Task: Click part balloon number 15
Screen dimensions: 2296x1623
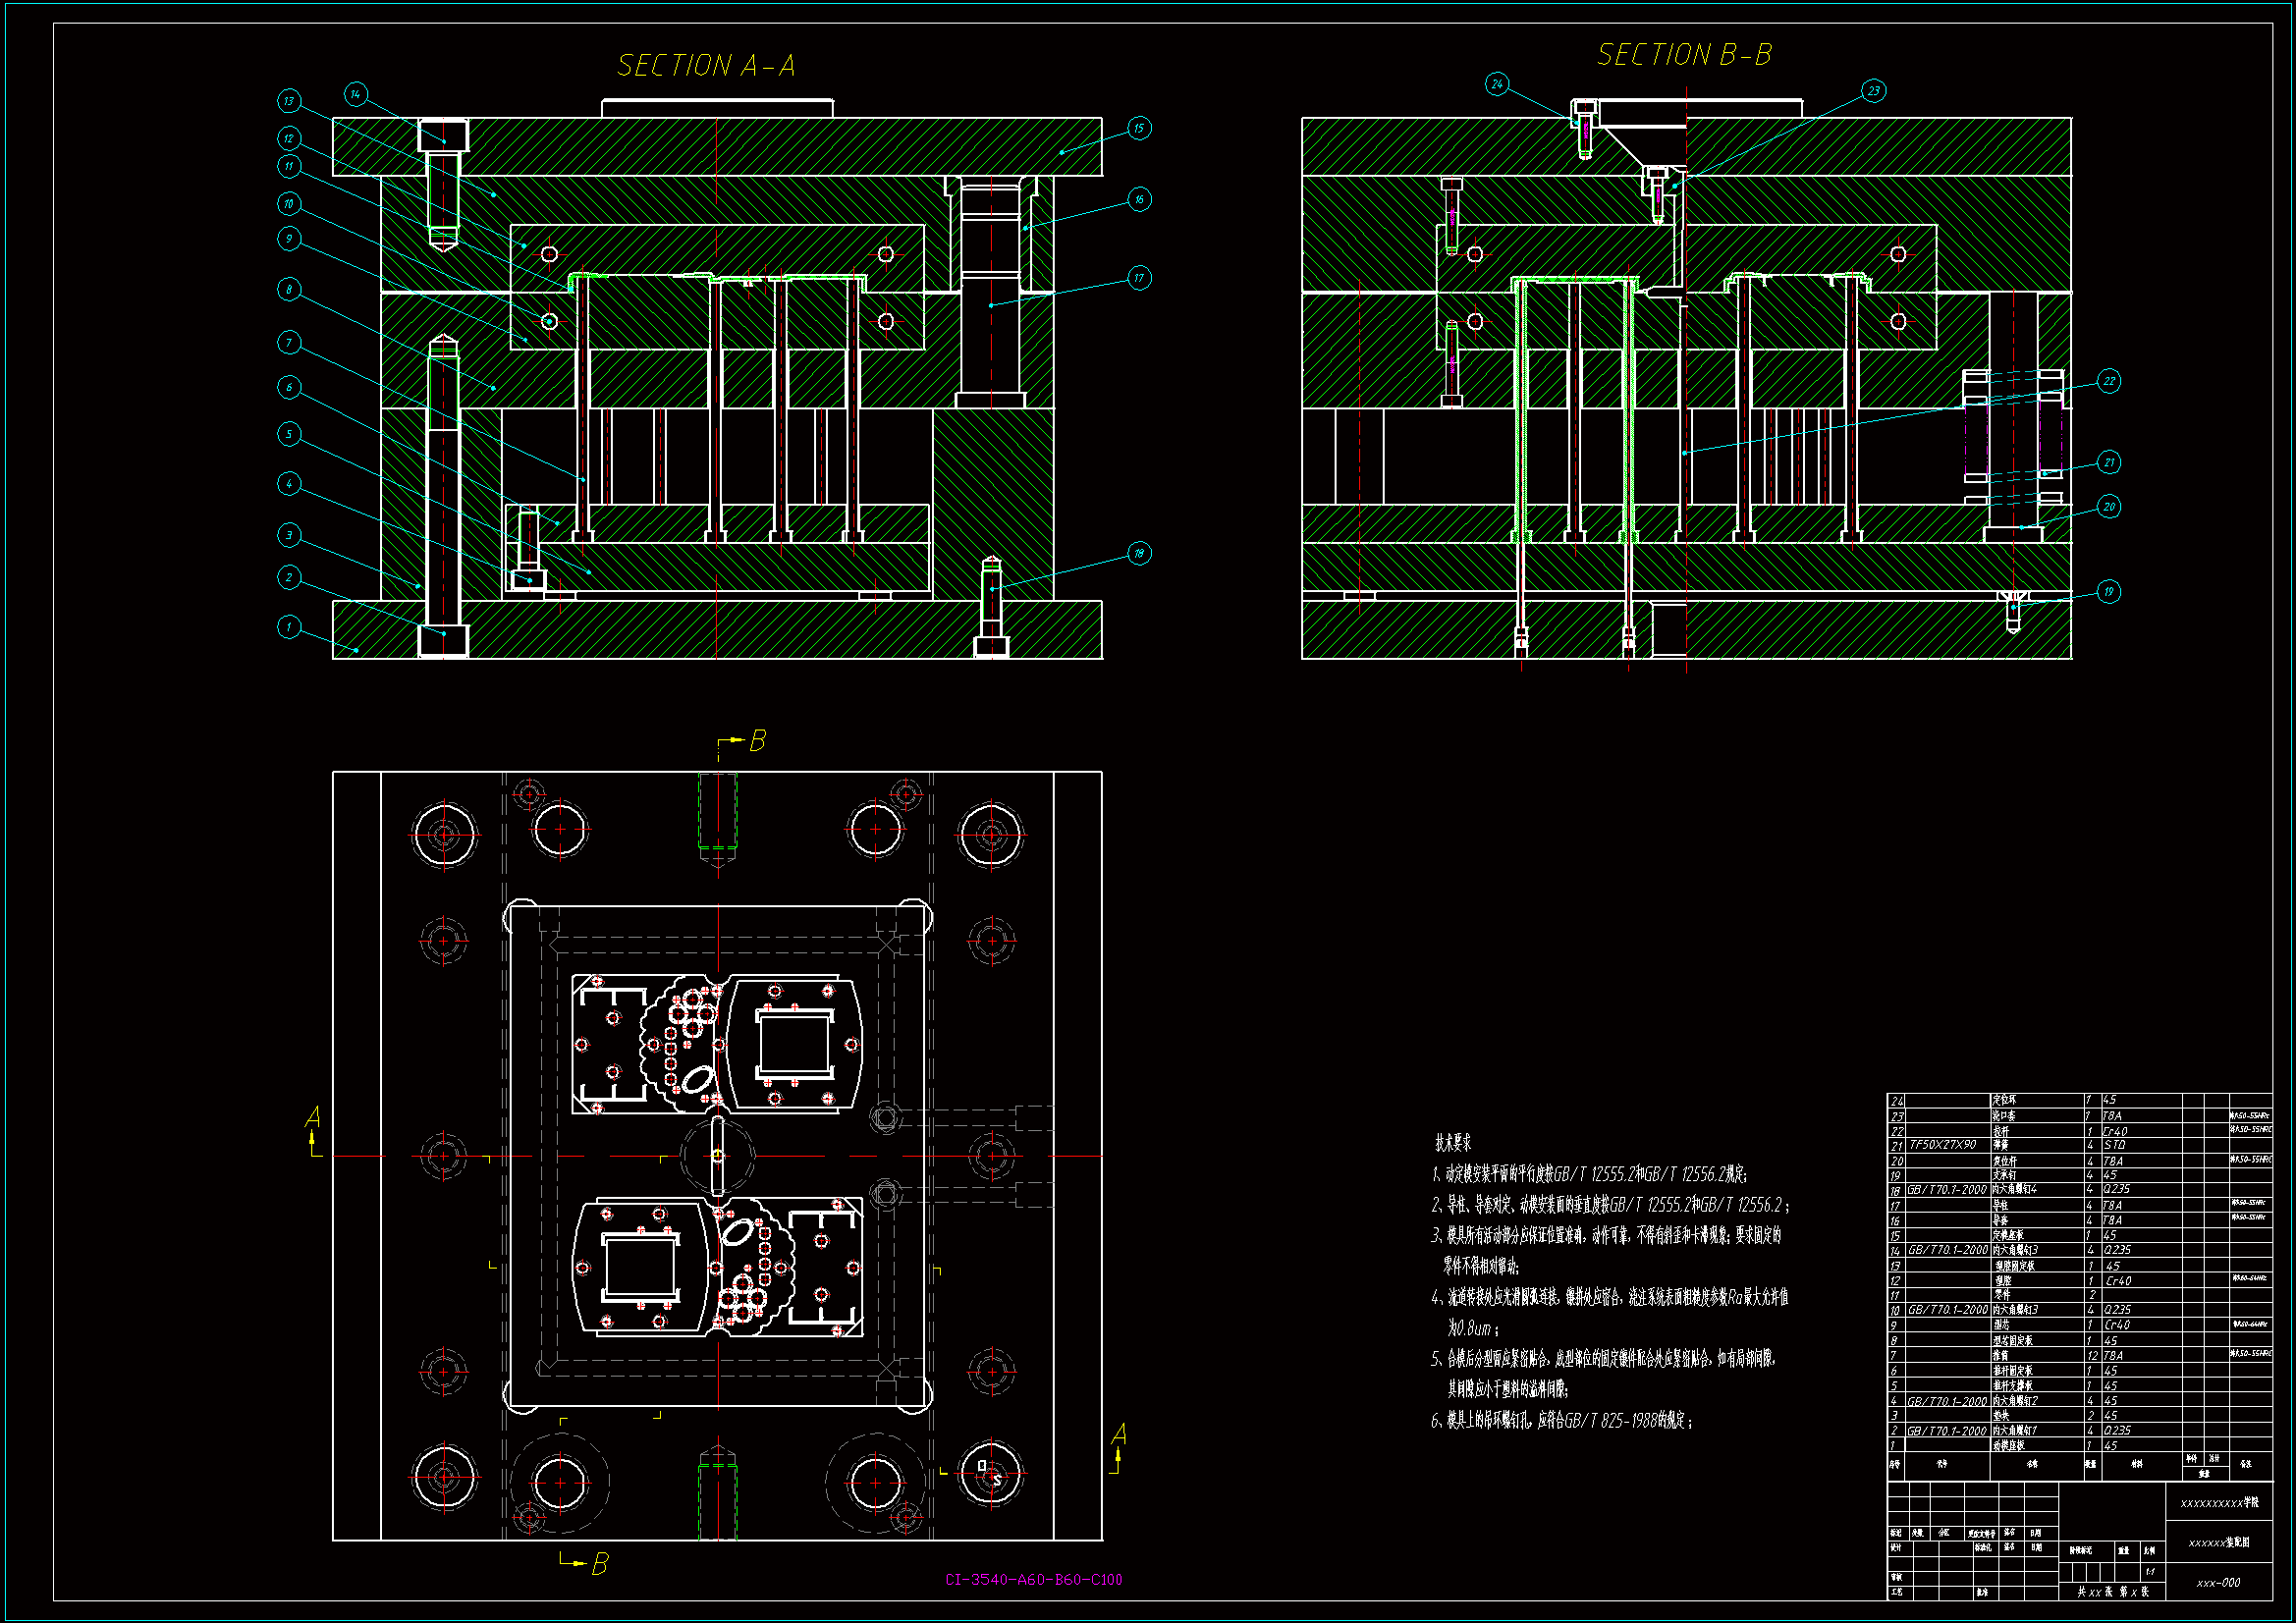Action: [1139, 128]
